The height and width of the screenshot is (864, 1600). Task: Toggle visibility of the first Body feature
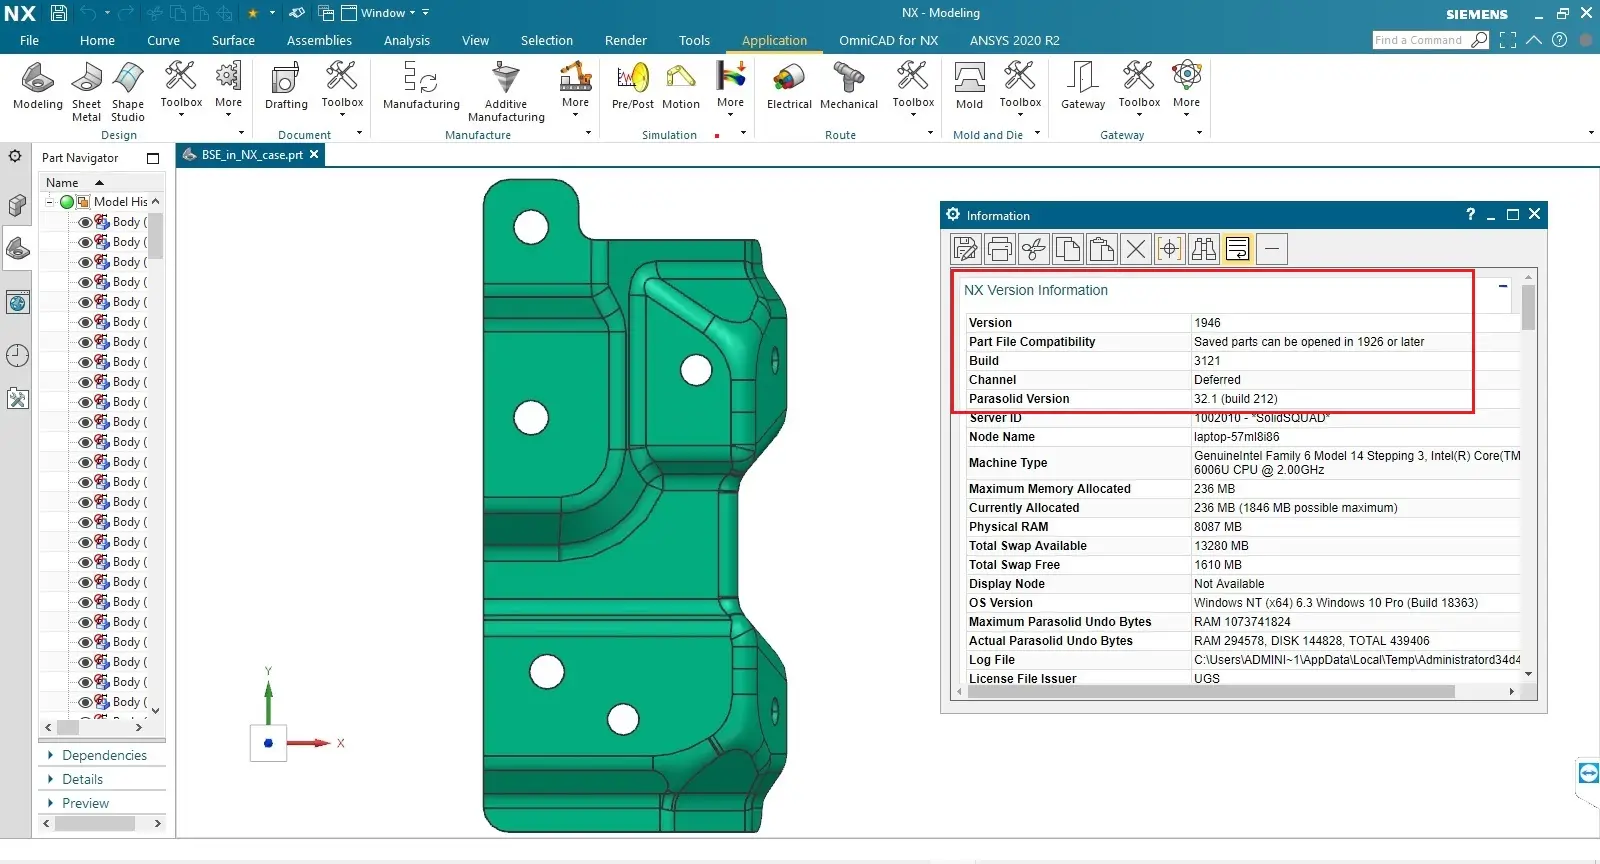(x=85, y=222)
